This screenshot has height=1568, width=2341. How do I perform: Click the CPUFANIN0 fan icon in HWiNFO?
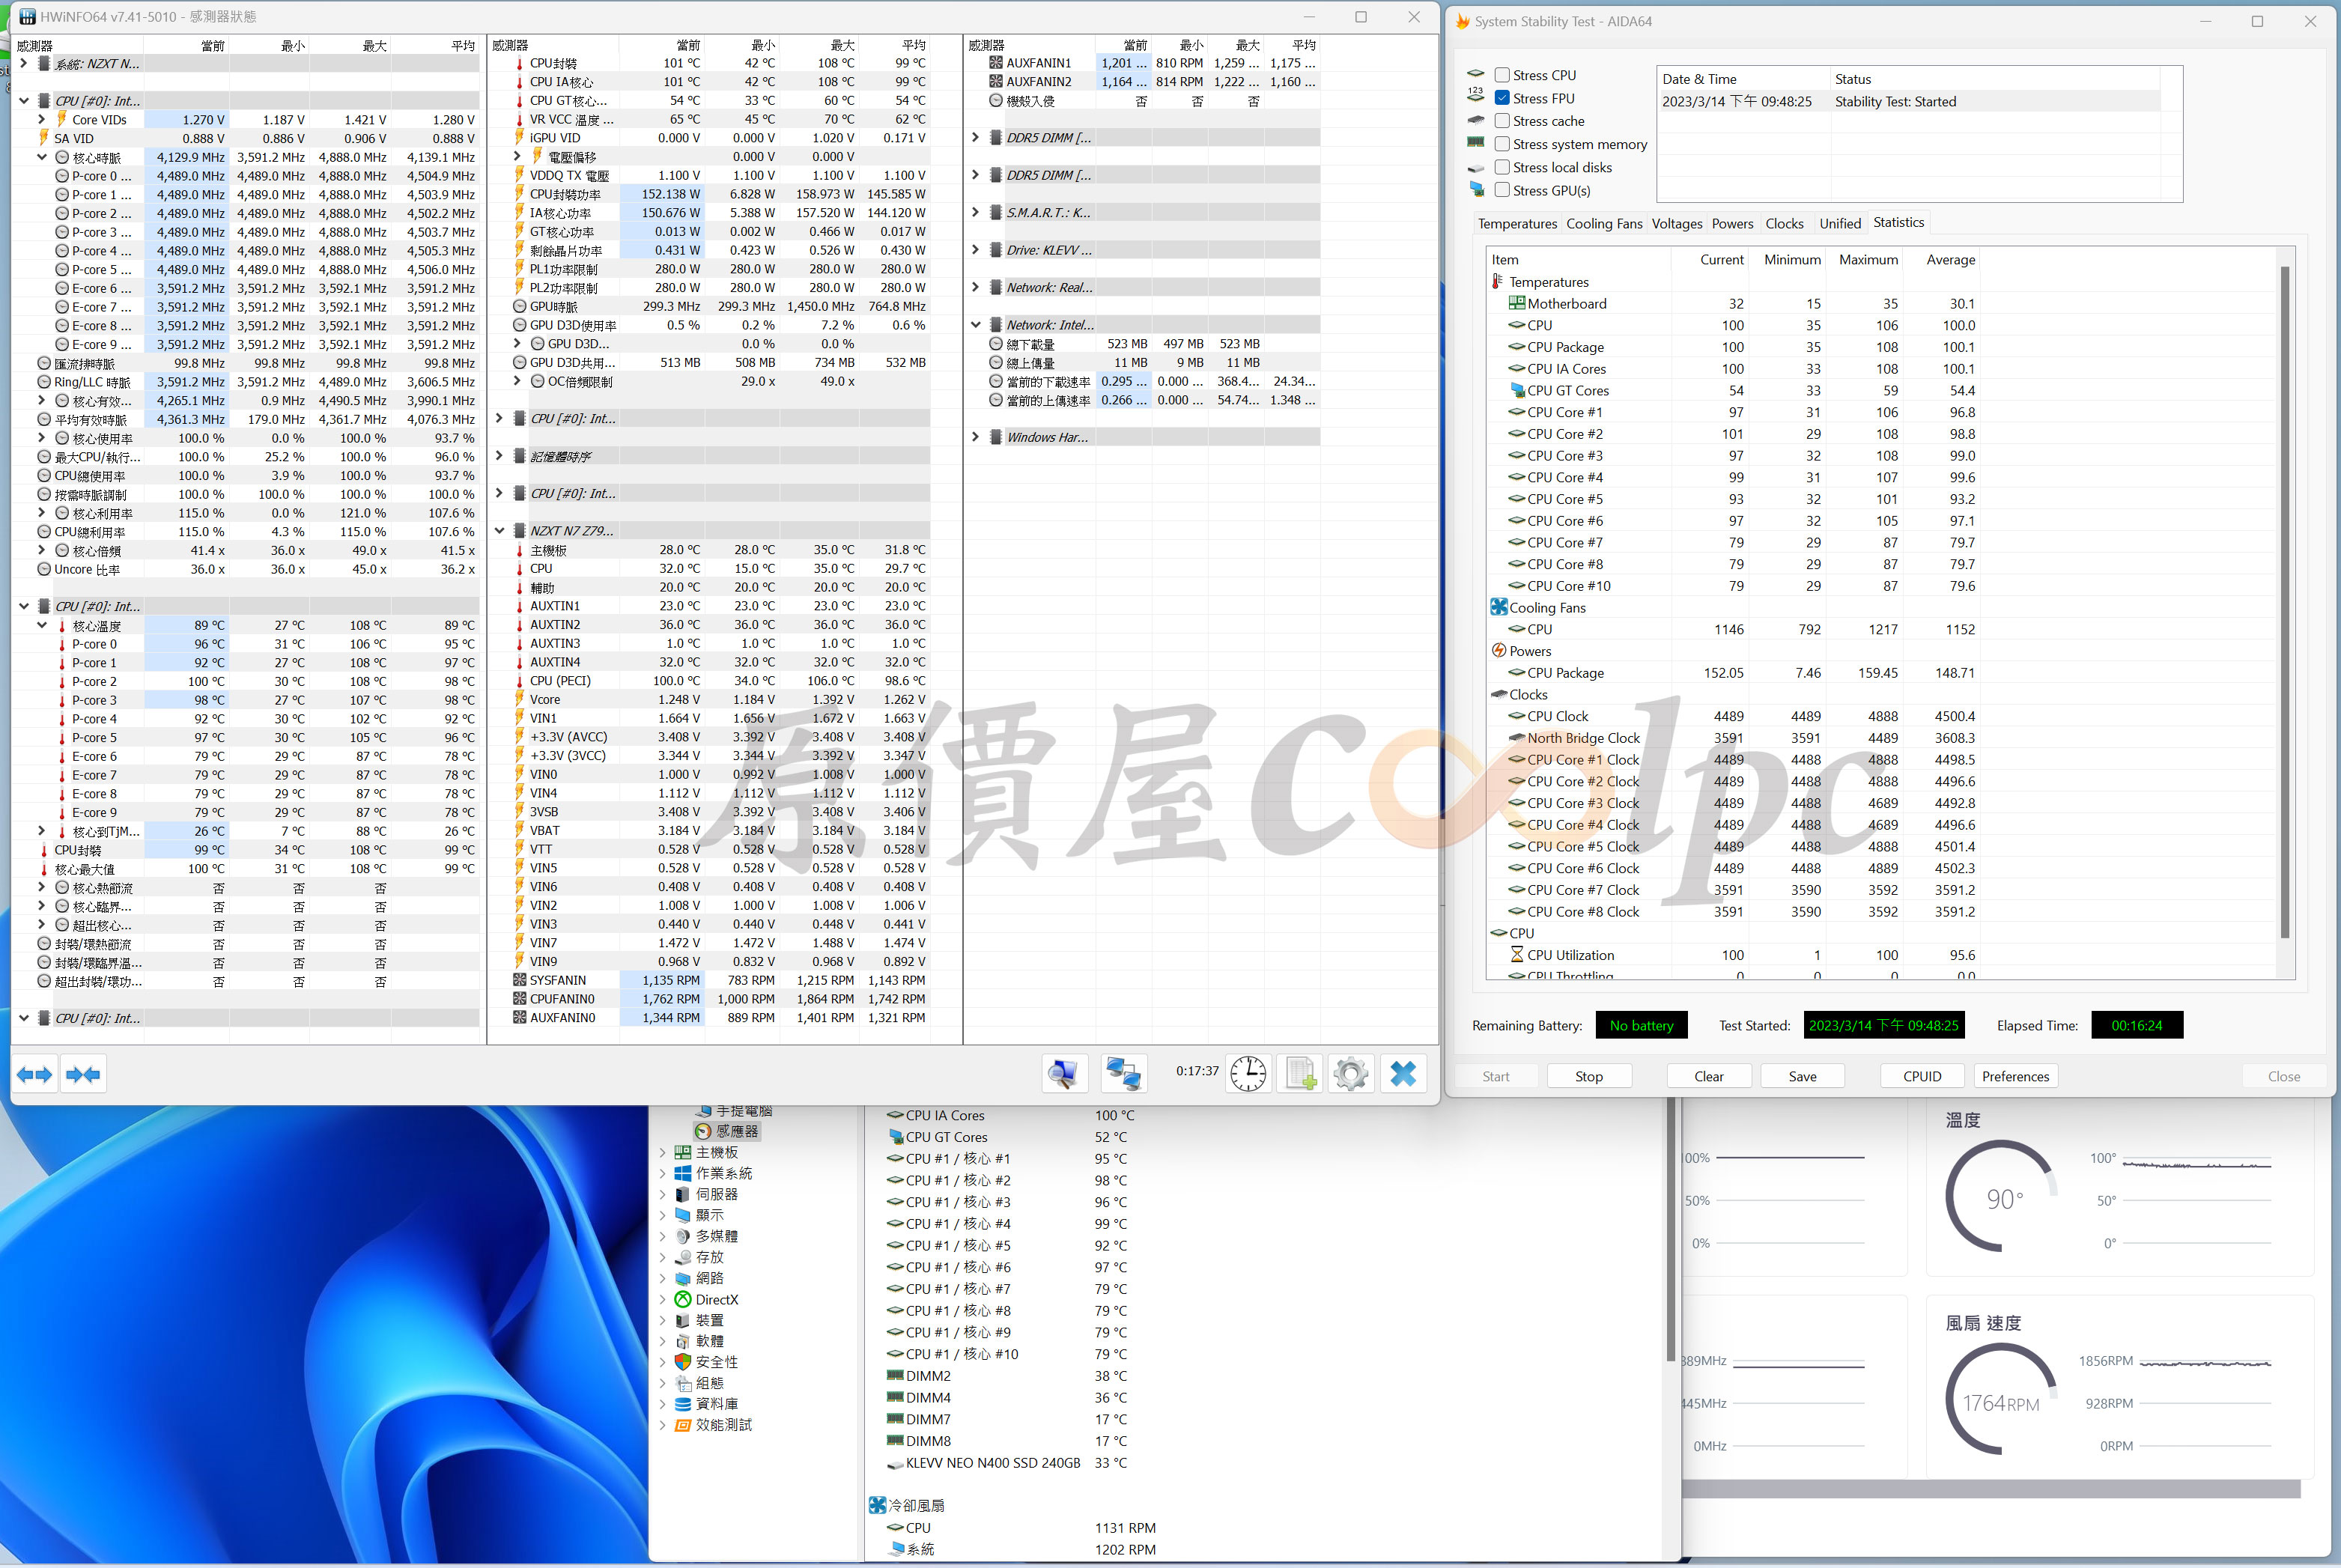point(519,999)
